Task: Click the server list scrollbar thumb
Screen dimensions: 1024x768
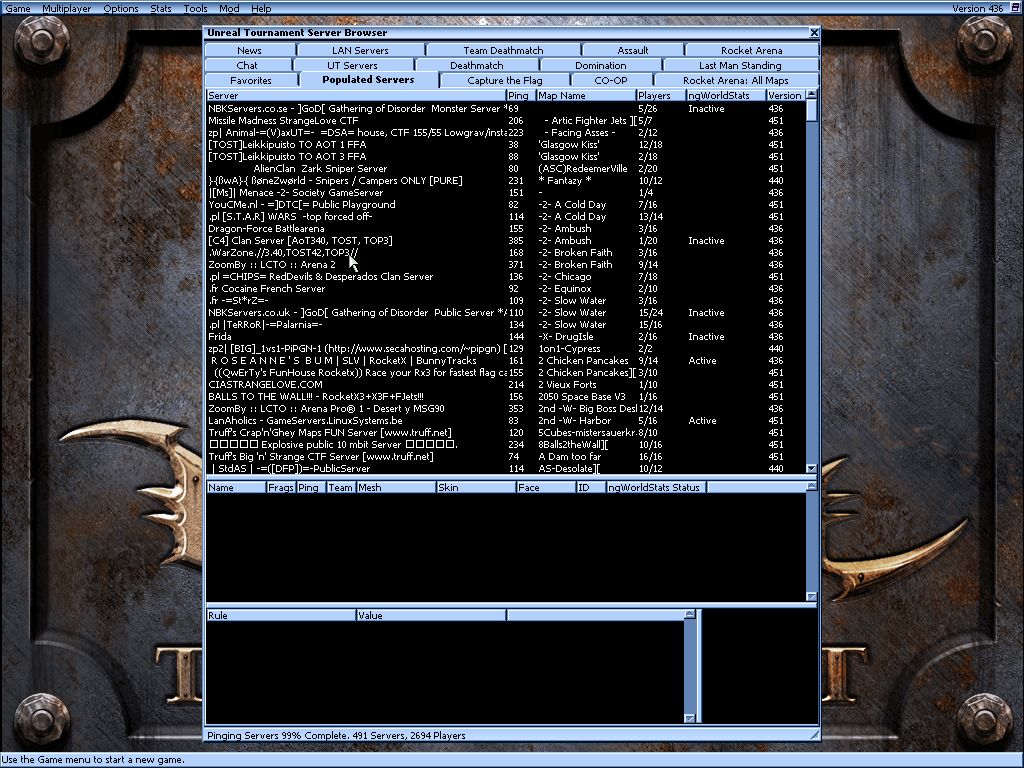Action: point(811,111)
